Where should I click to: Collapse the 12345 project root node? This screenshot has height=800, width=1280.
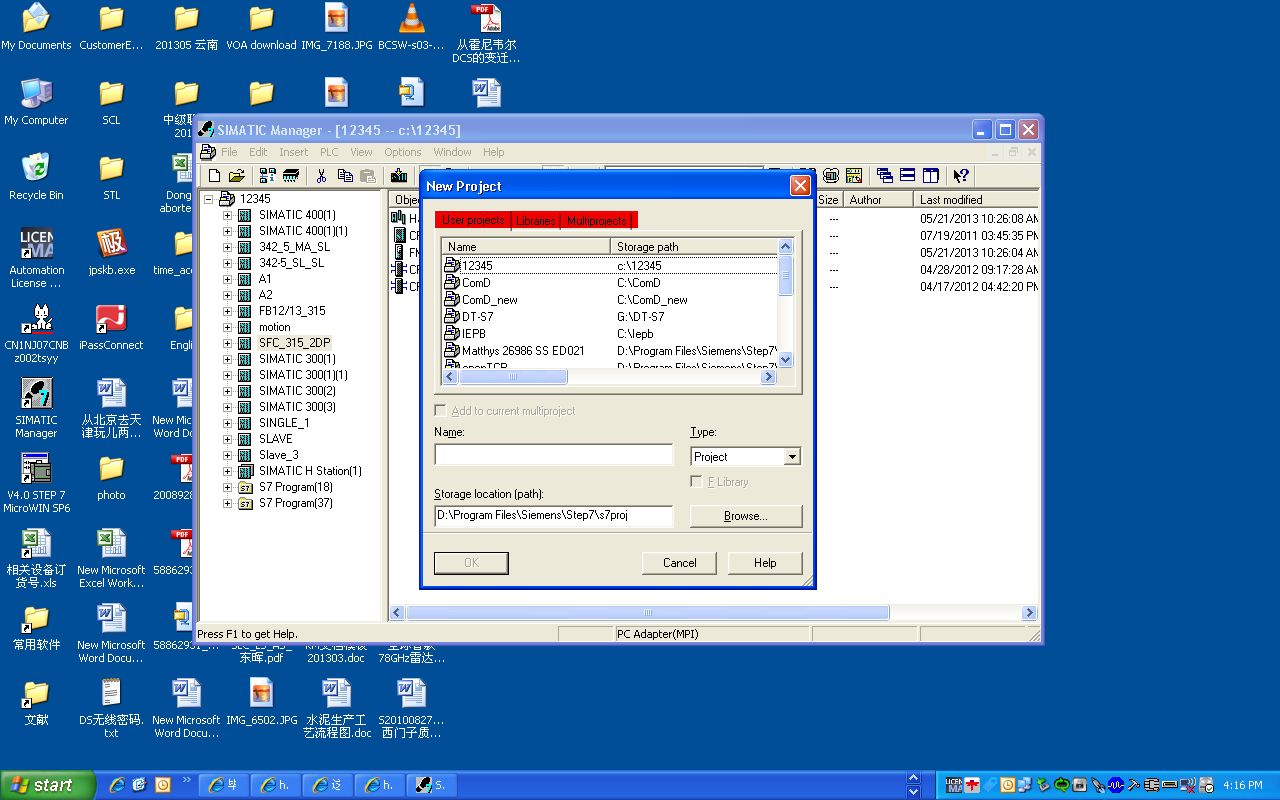[x=209, y=199]
